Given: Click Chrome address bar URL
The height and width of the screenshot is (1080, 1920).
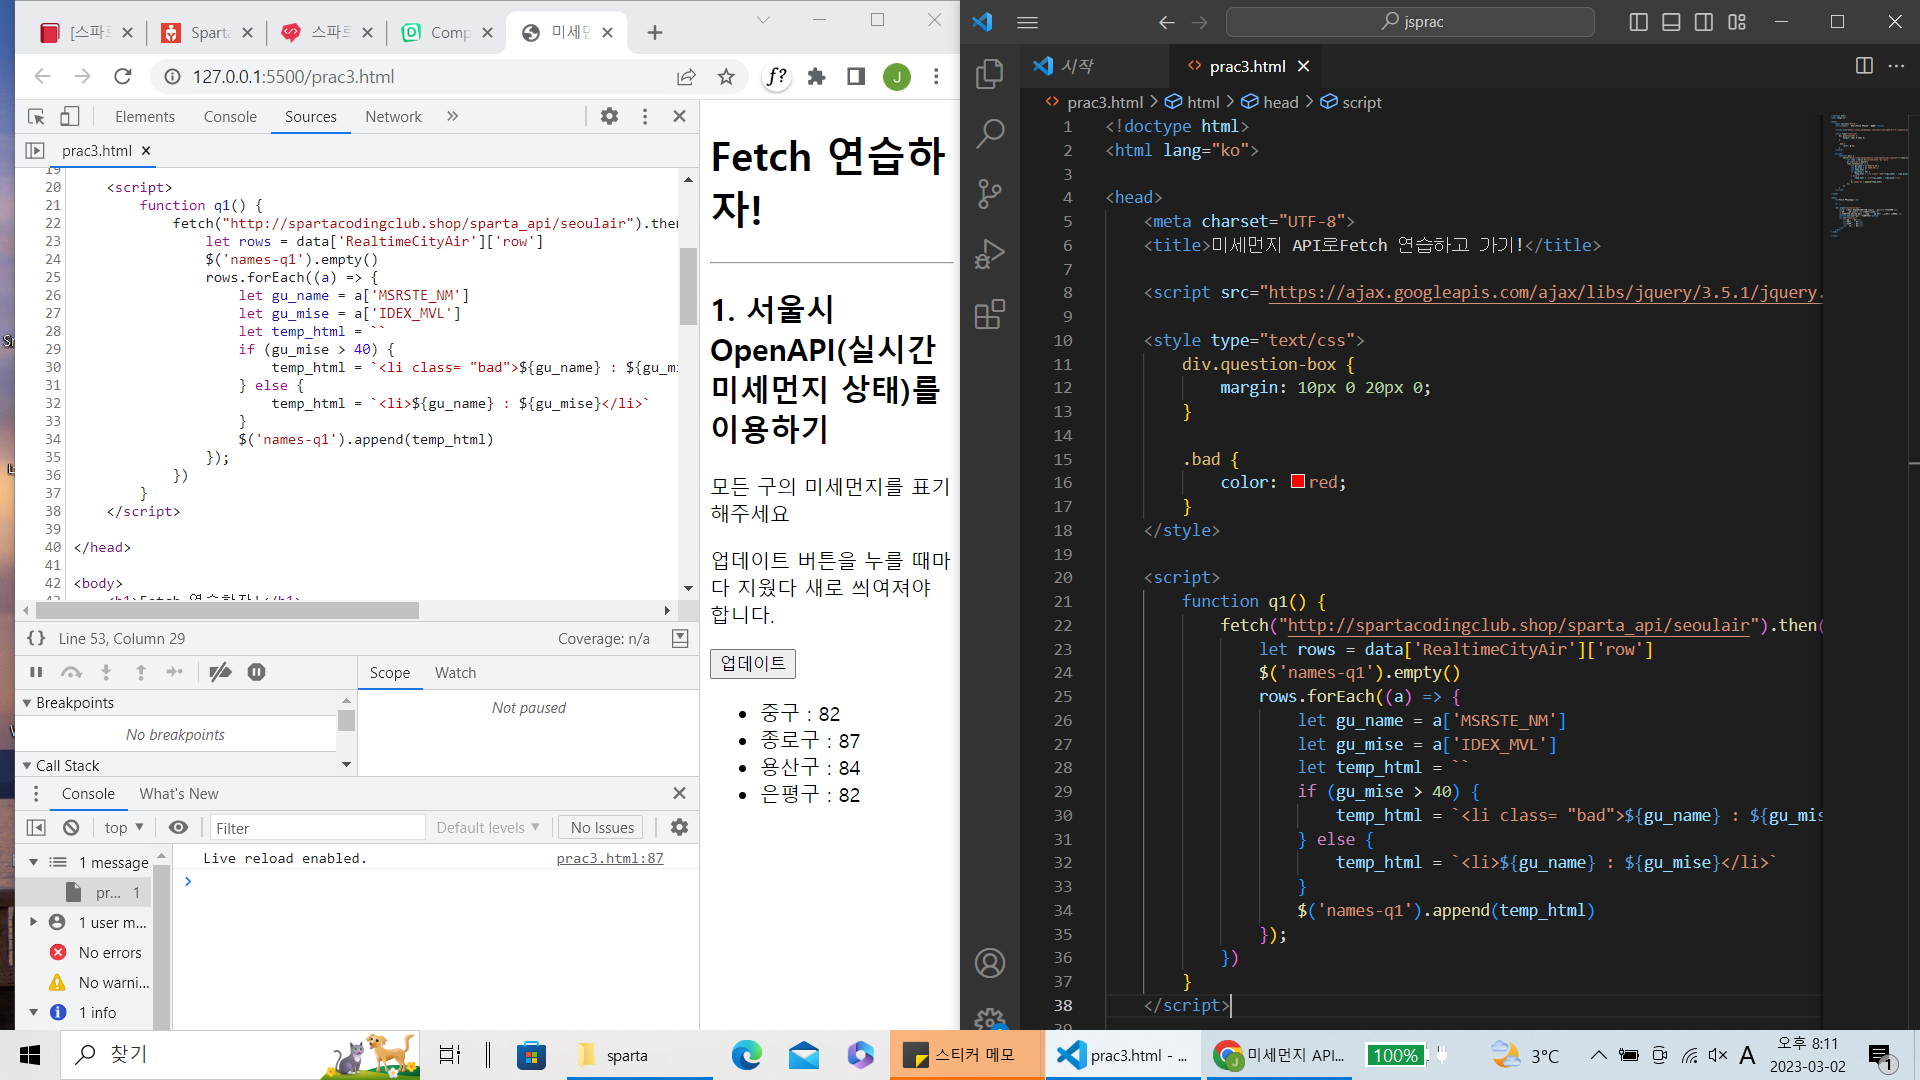Looking at the screenshot, I should pos(294,77).
